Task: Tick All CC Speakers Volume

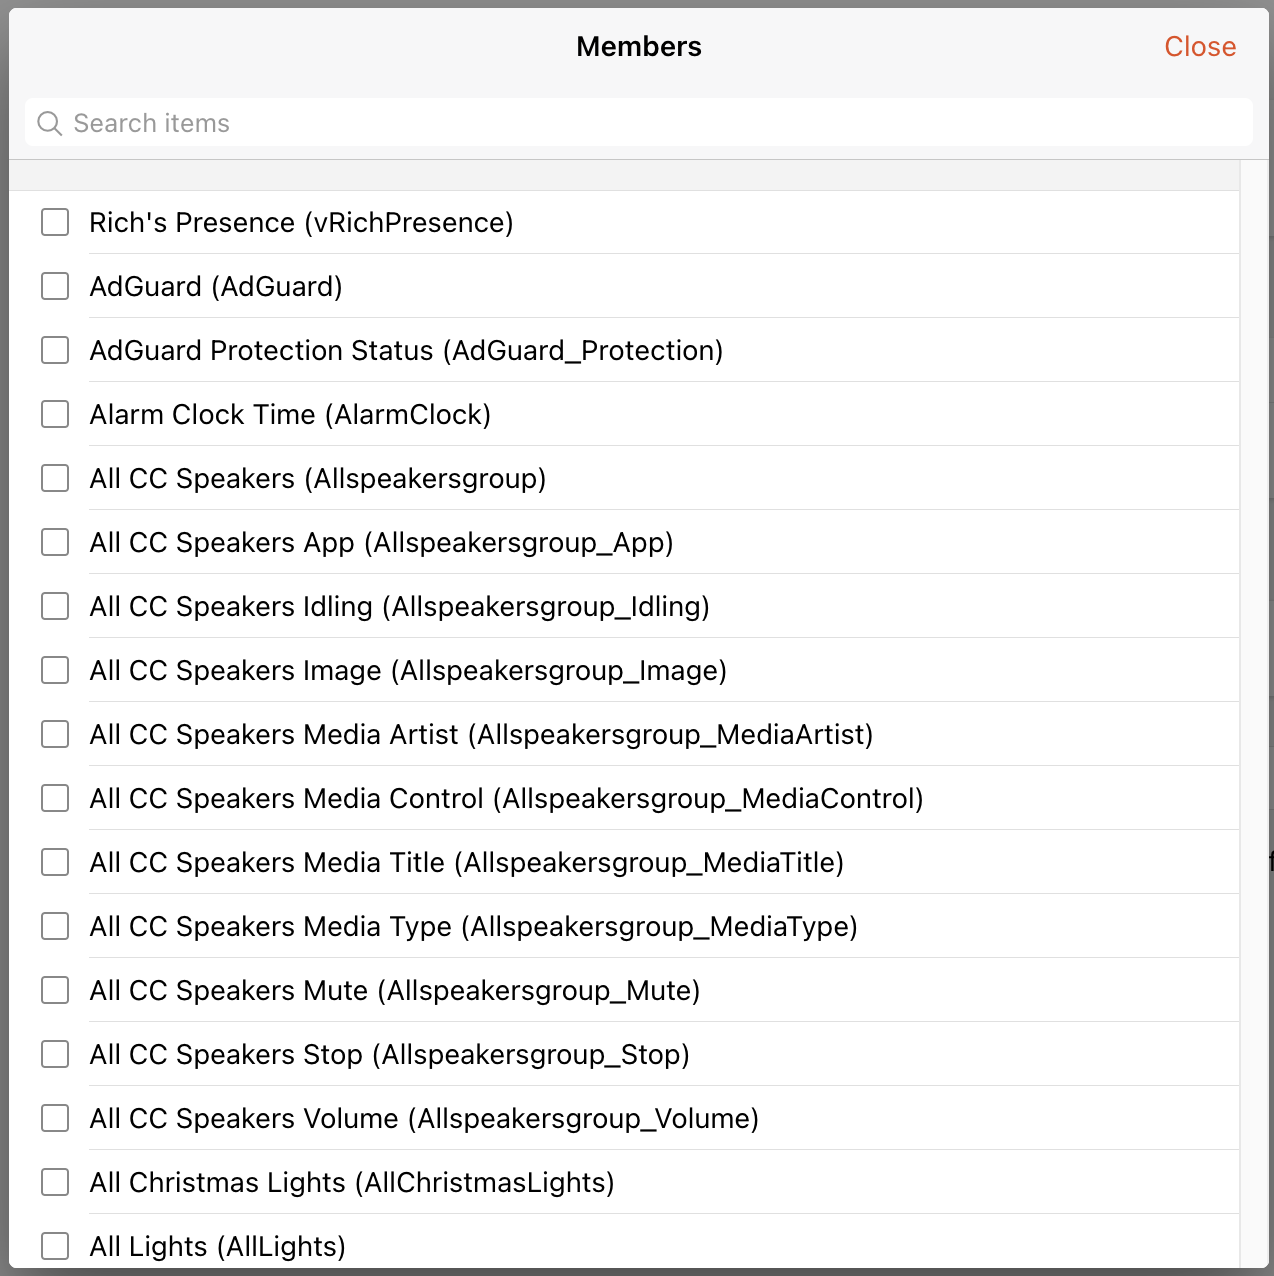Action: coord(54,1118)
